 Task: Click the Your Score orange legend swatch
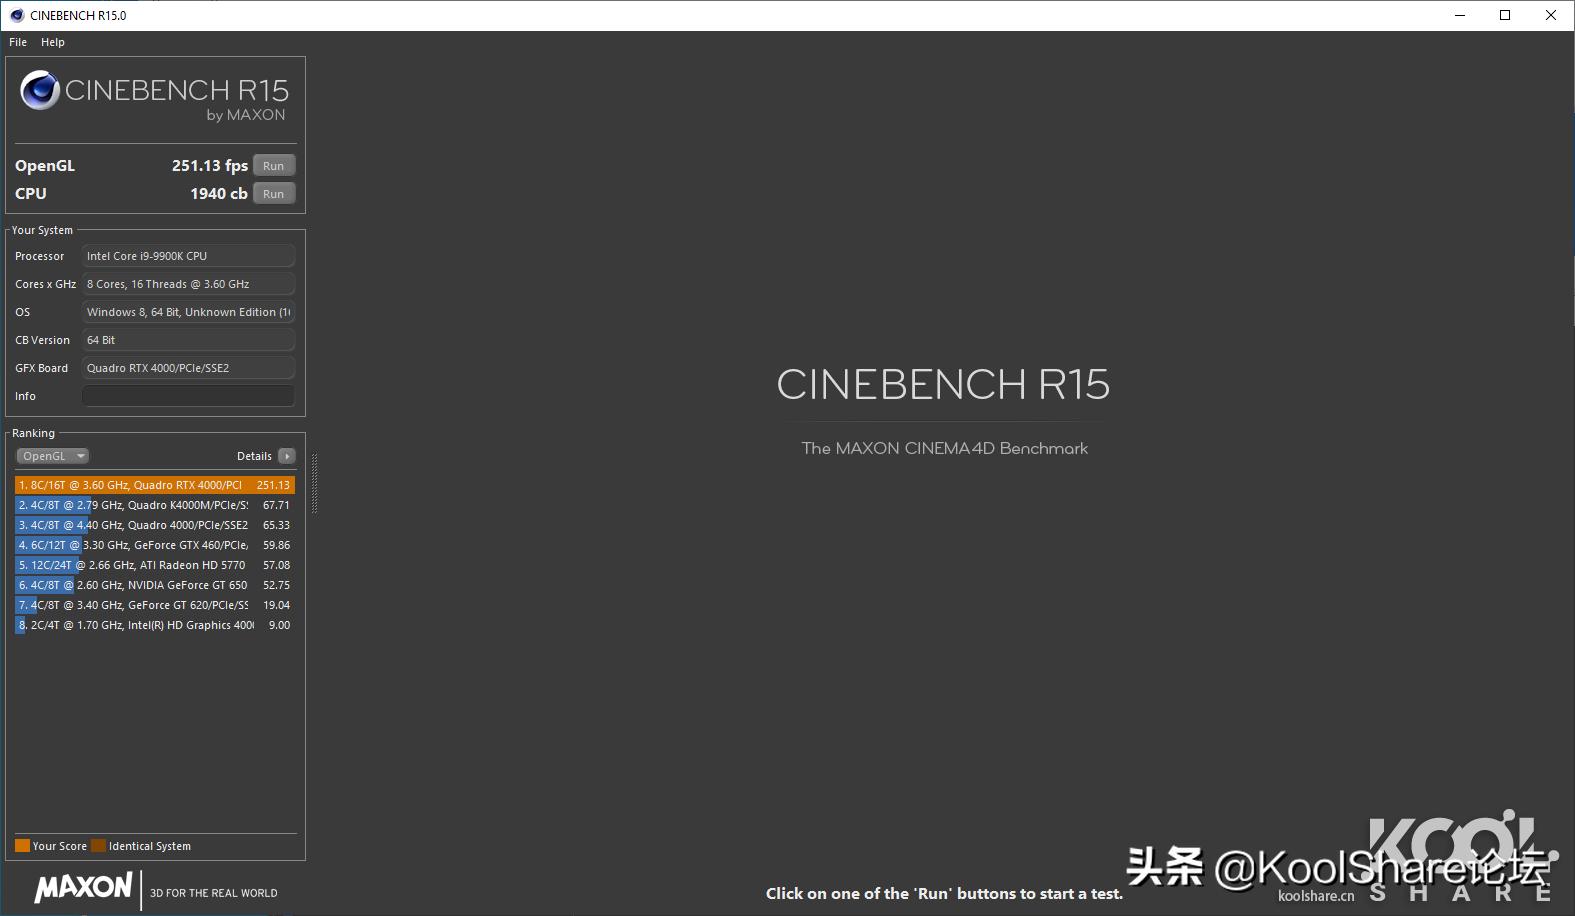tap(22, 846)
